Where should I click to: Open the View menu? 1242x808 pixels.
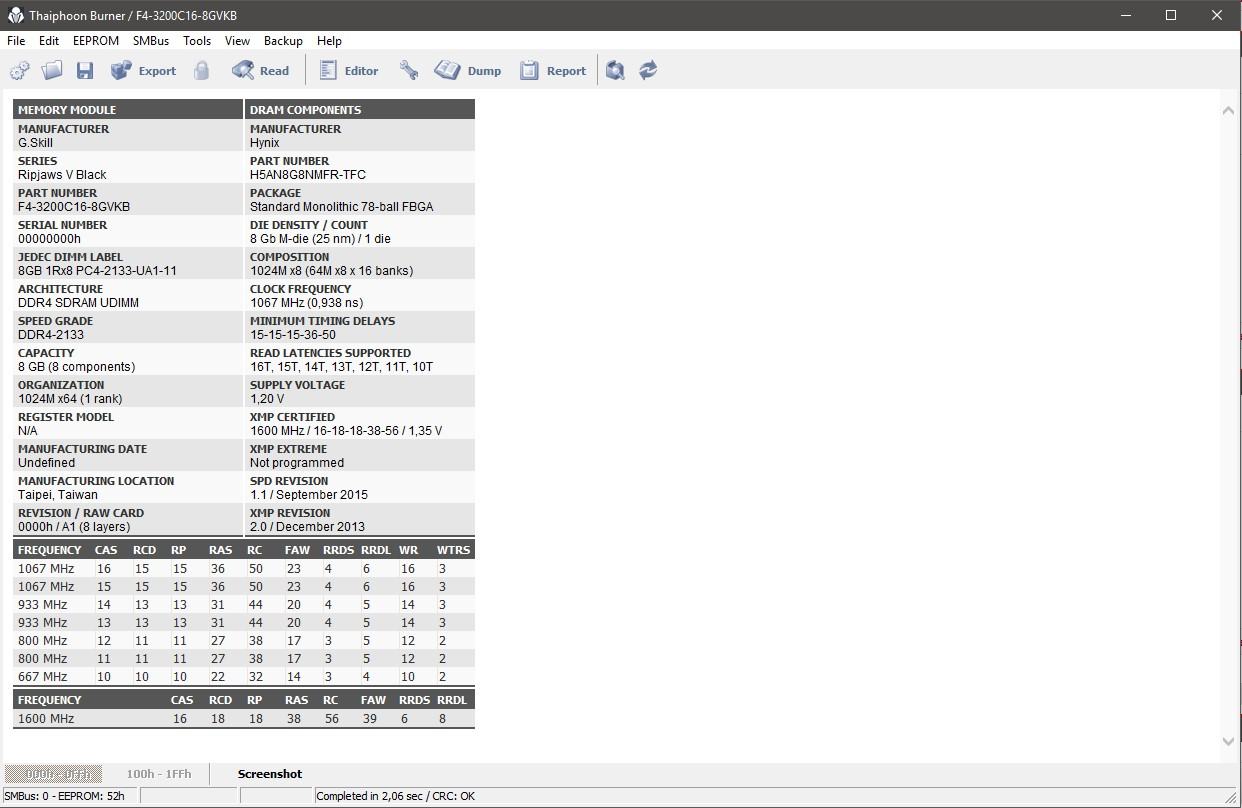237,41
